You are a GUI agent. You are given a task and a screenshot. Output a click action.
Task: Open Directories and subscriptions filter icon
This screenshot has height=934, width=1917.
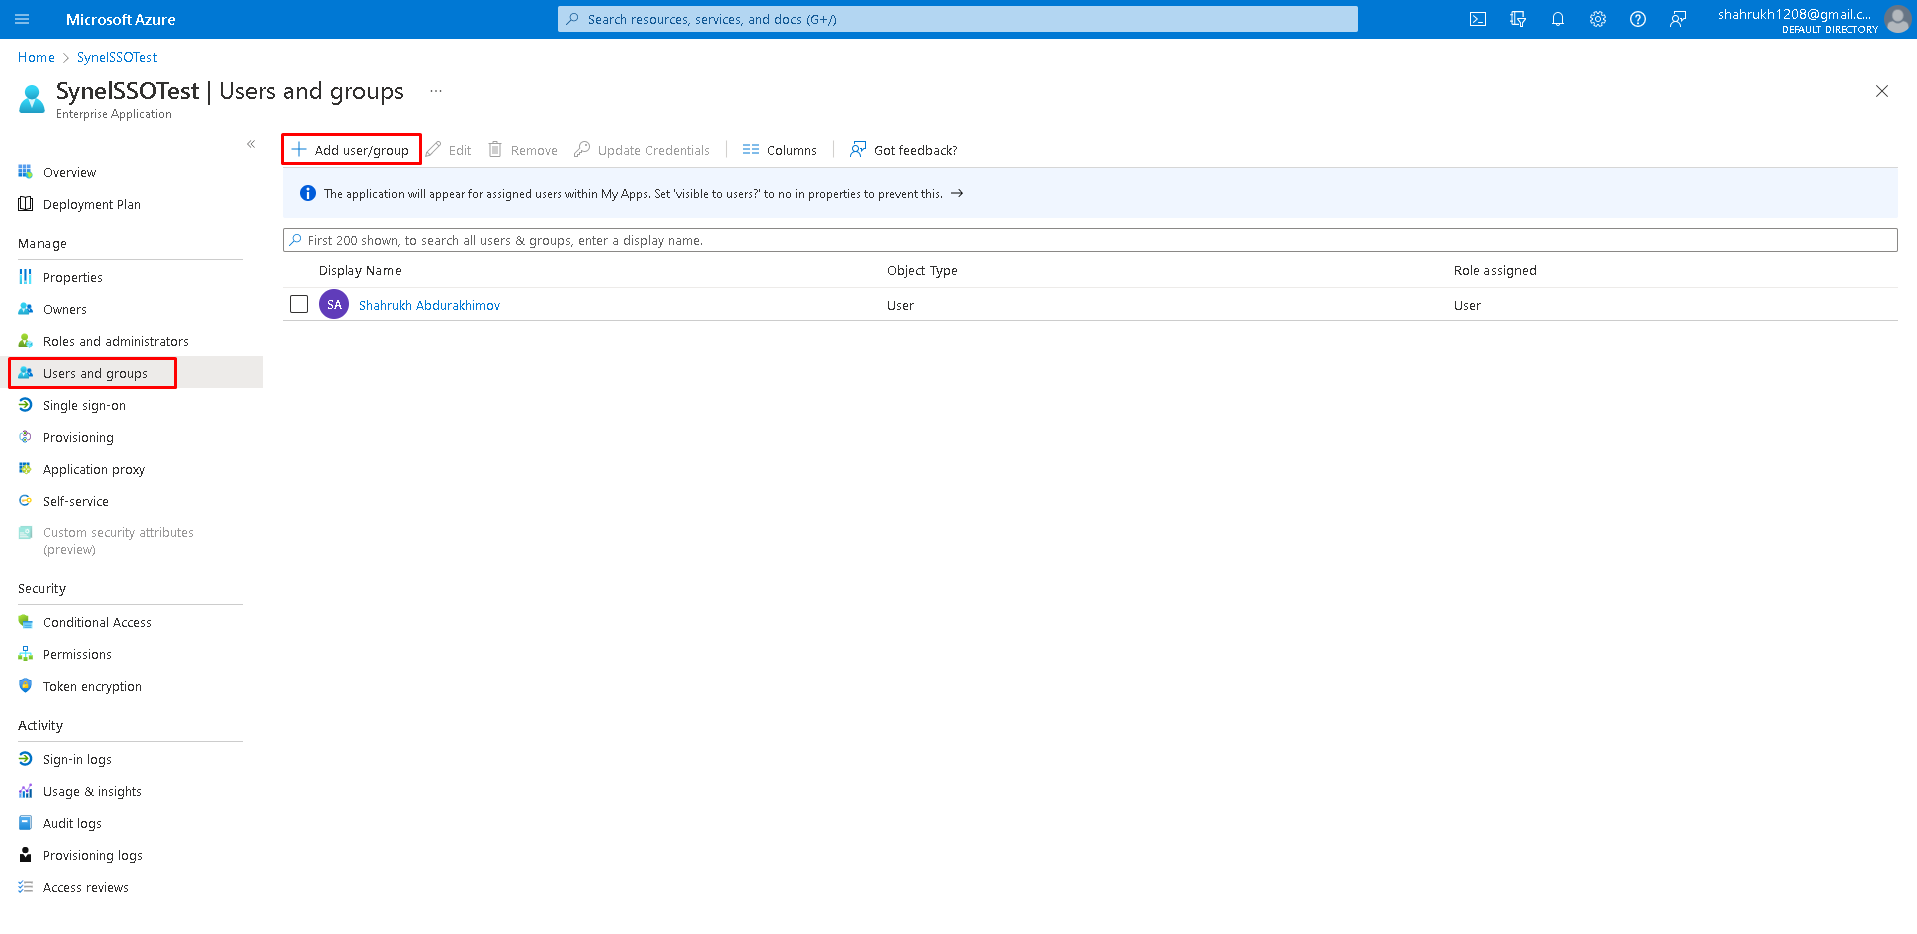coord(1518,19)
